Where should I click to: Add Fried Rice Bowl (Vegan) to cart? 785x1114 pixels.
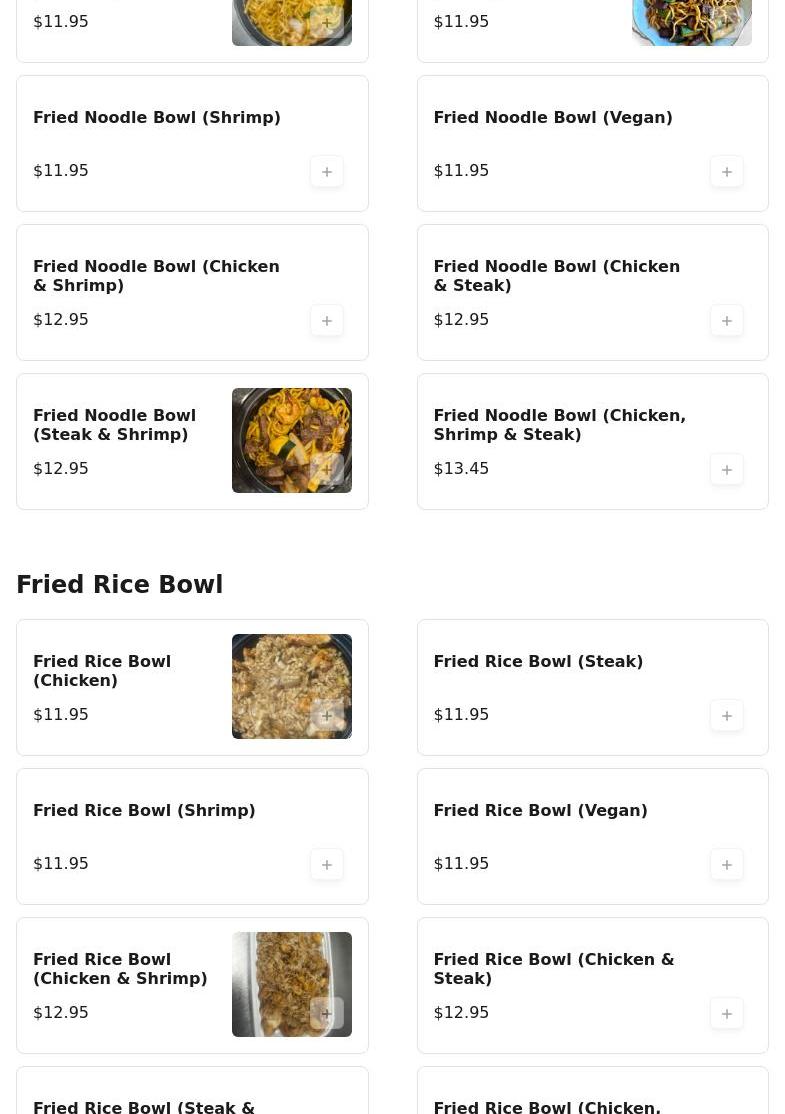[x=727, y=865]
